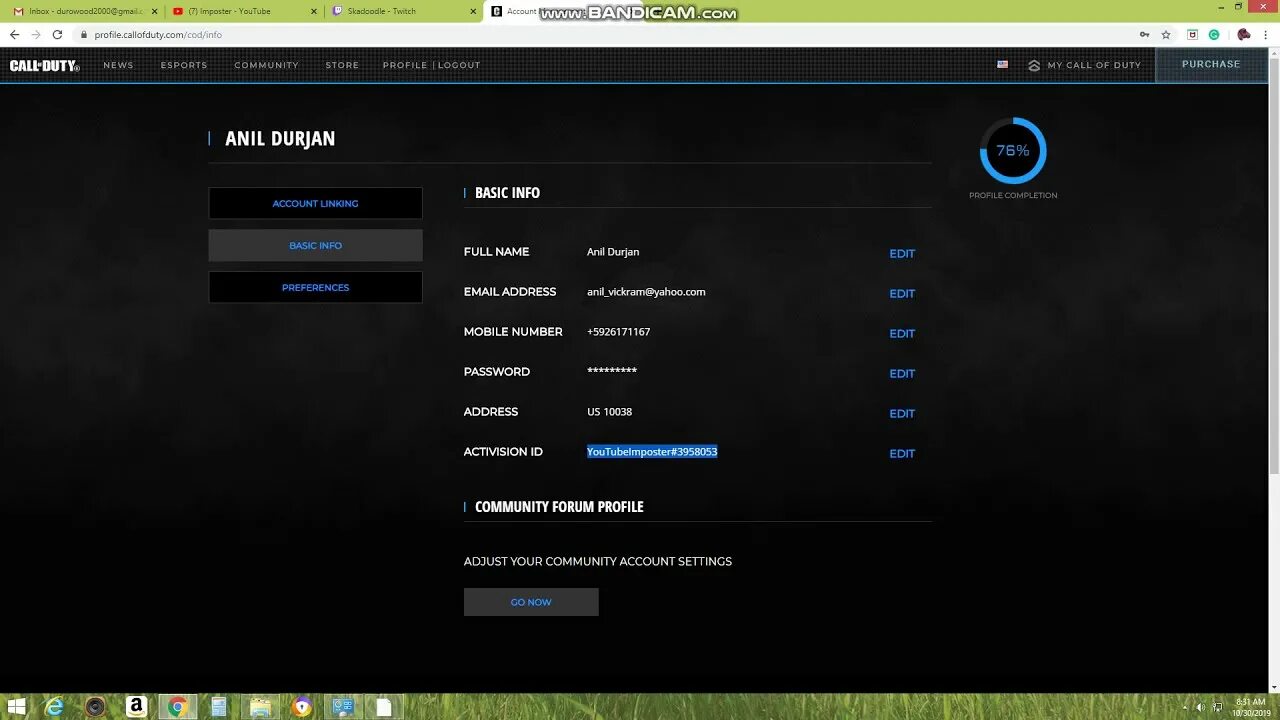The image size is (1280, 720).
Task: Change region using the US flag icon
Action: point(1002,64)
